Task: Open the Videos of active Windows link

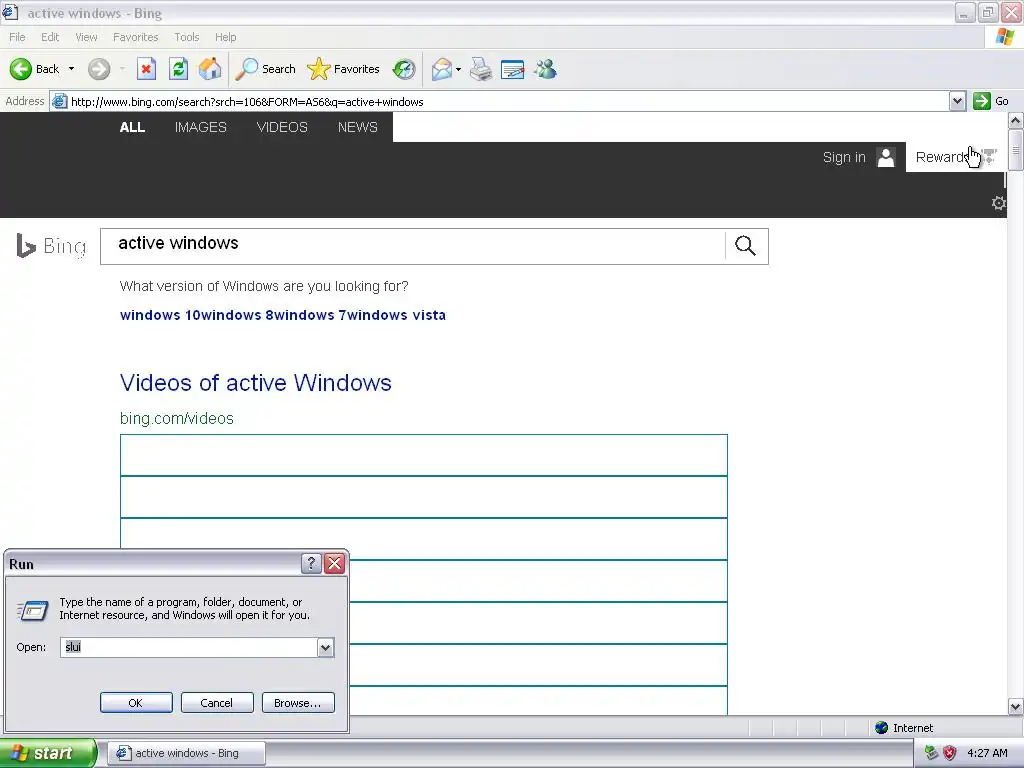Action: (x=255, y=383)
